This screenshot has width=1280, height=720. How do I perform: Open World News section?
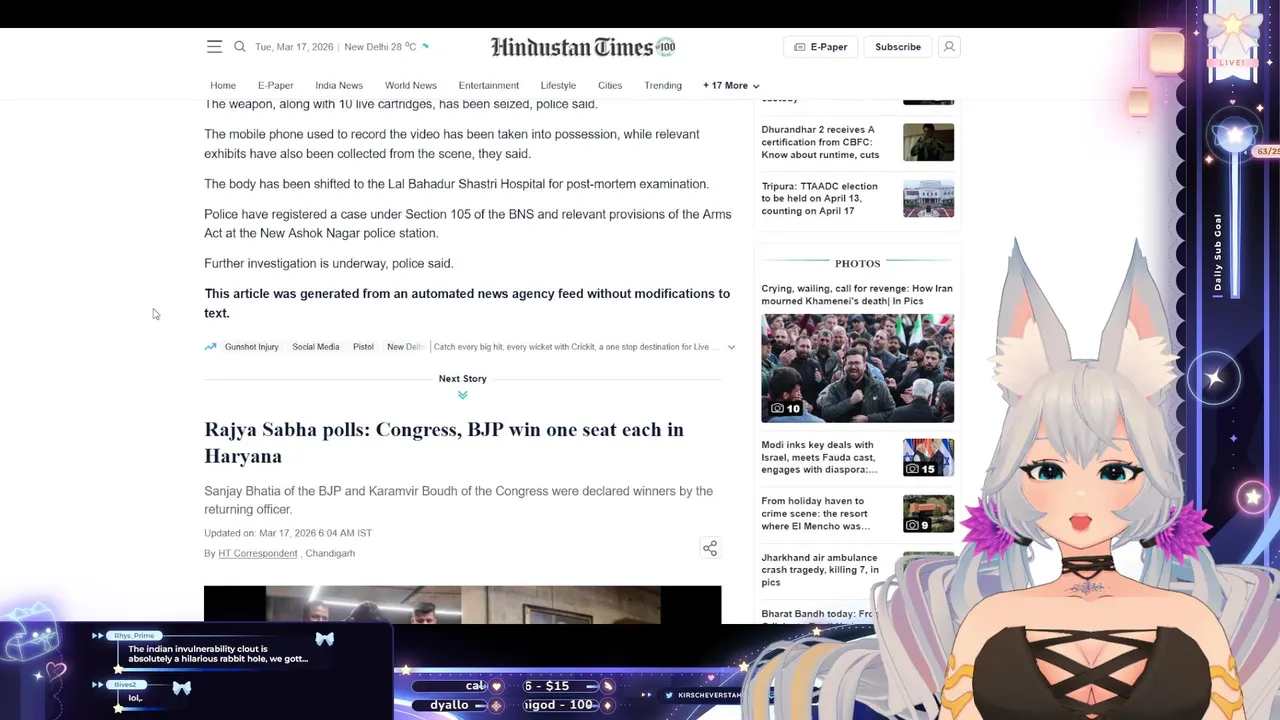tap(411, 86)
